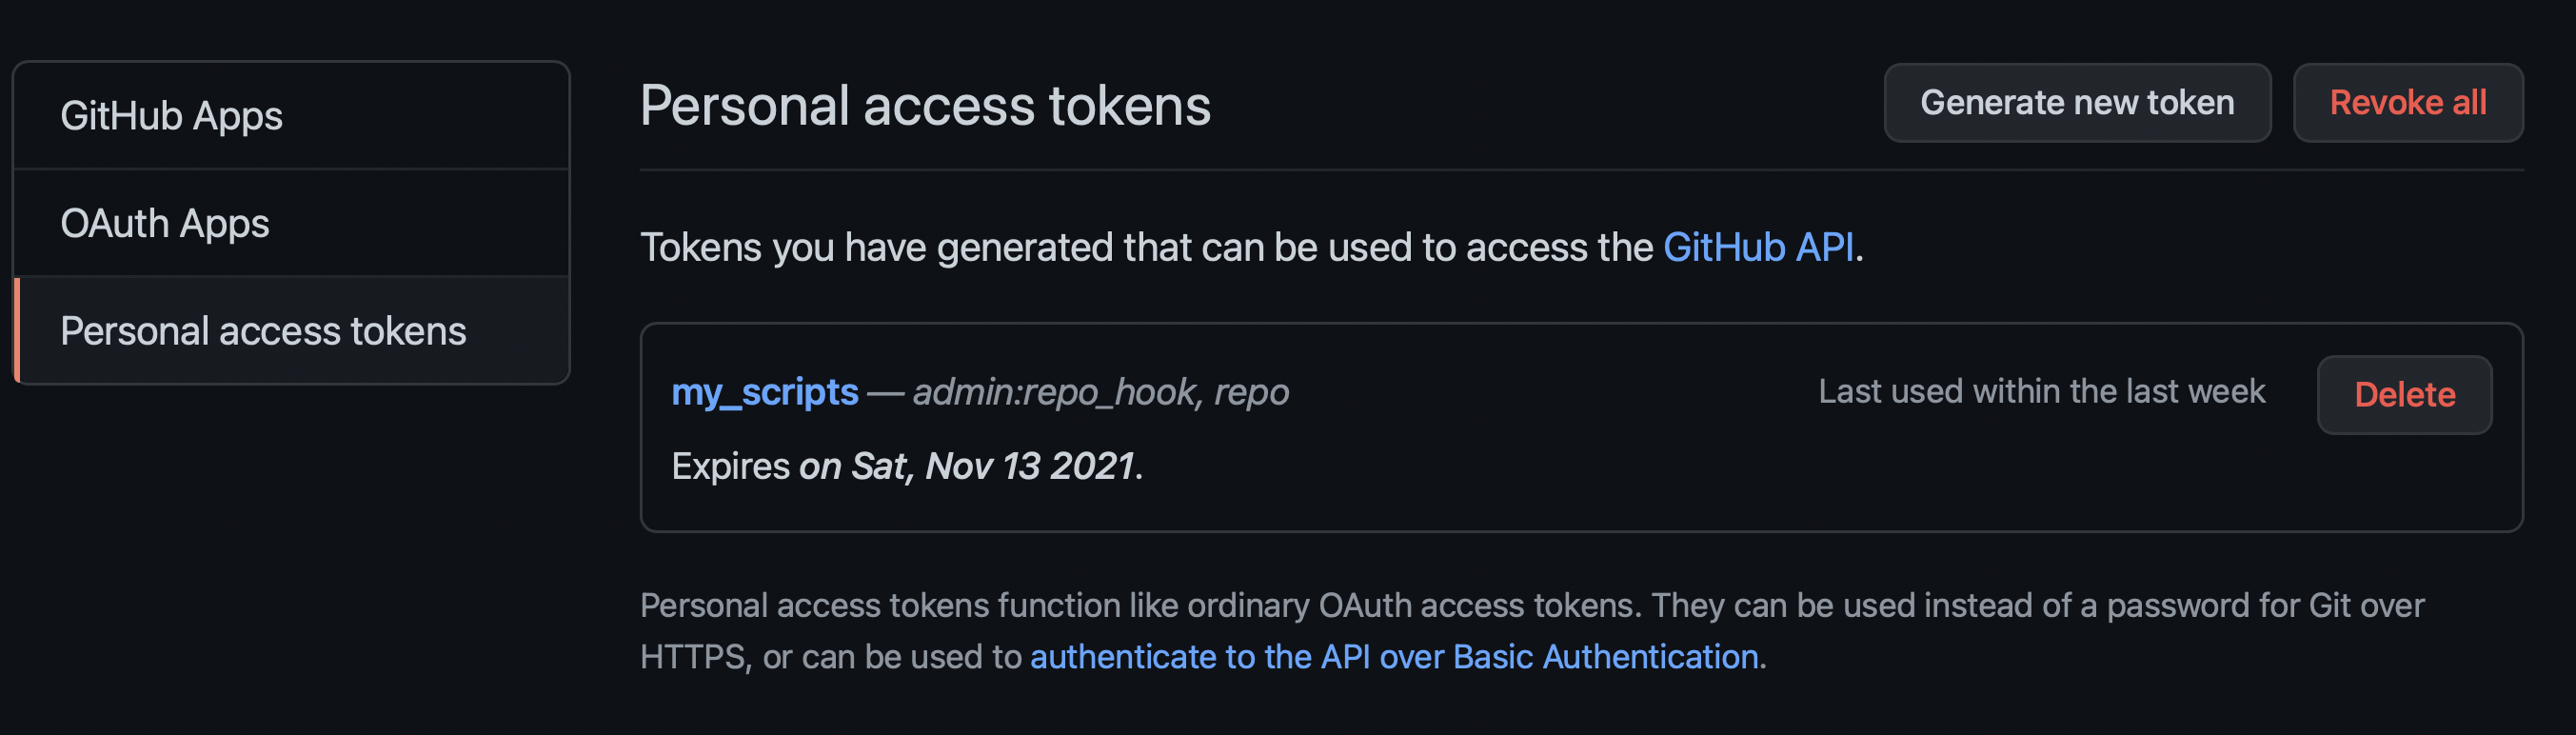Click the Generate new token button
The image size is (2576, 735).
pyautogui.click(x=2076, y=103)
